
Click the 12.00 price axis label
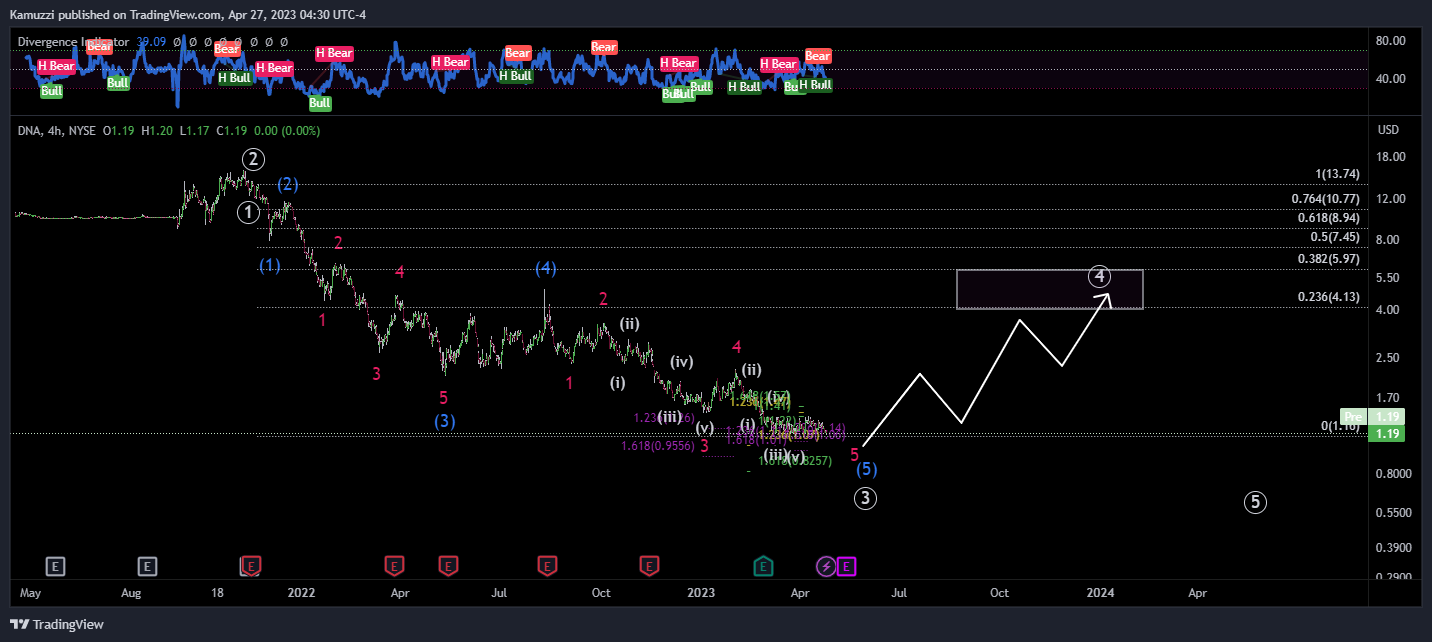1391,199
